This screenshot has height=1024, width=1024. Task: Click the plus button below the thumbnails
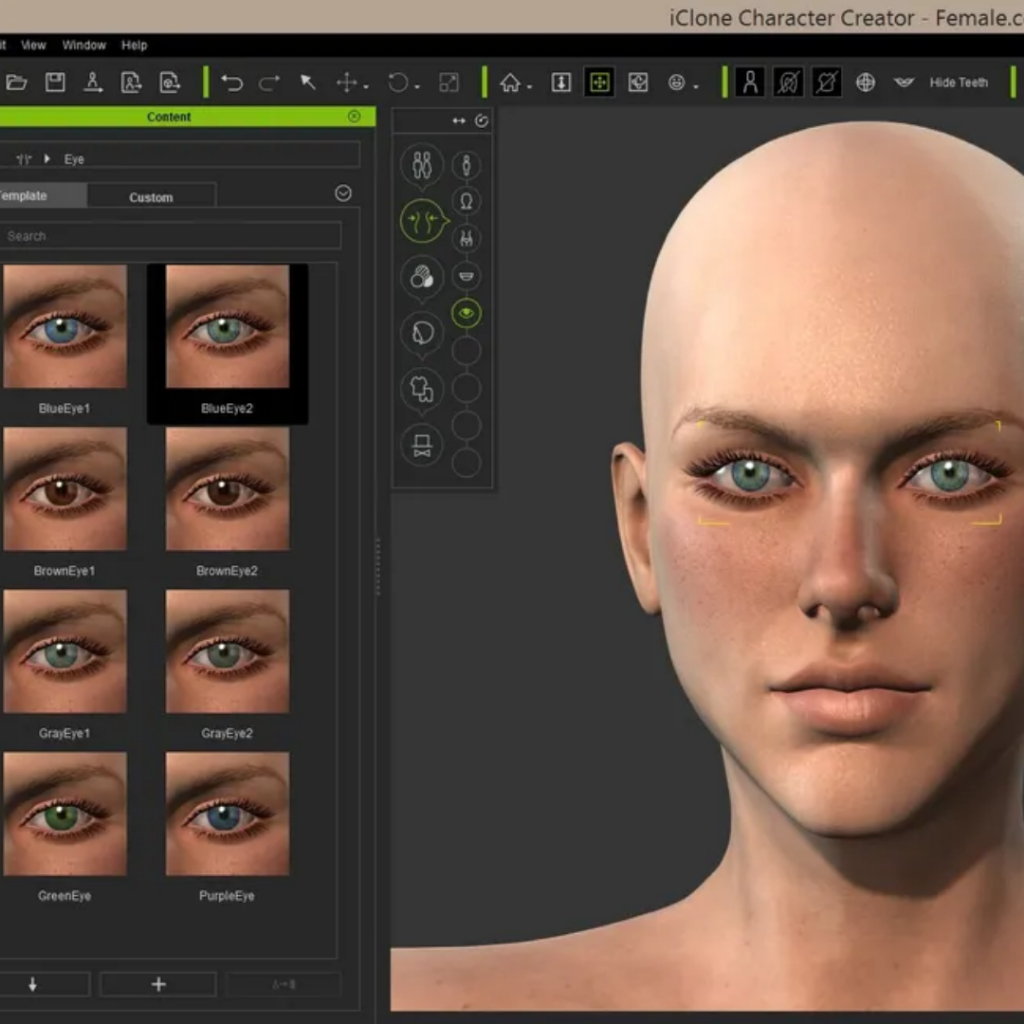tap(158, 984)
